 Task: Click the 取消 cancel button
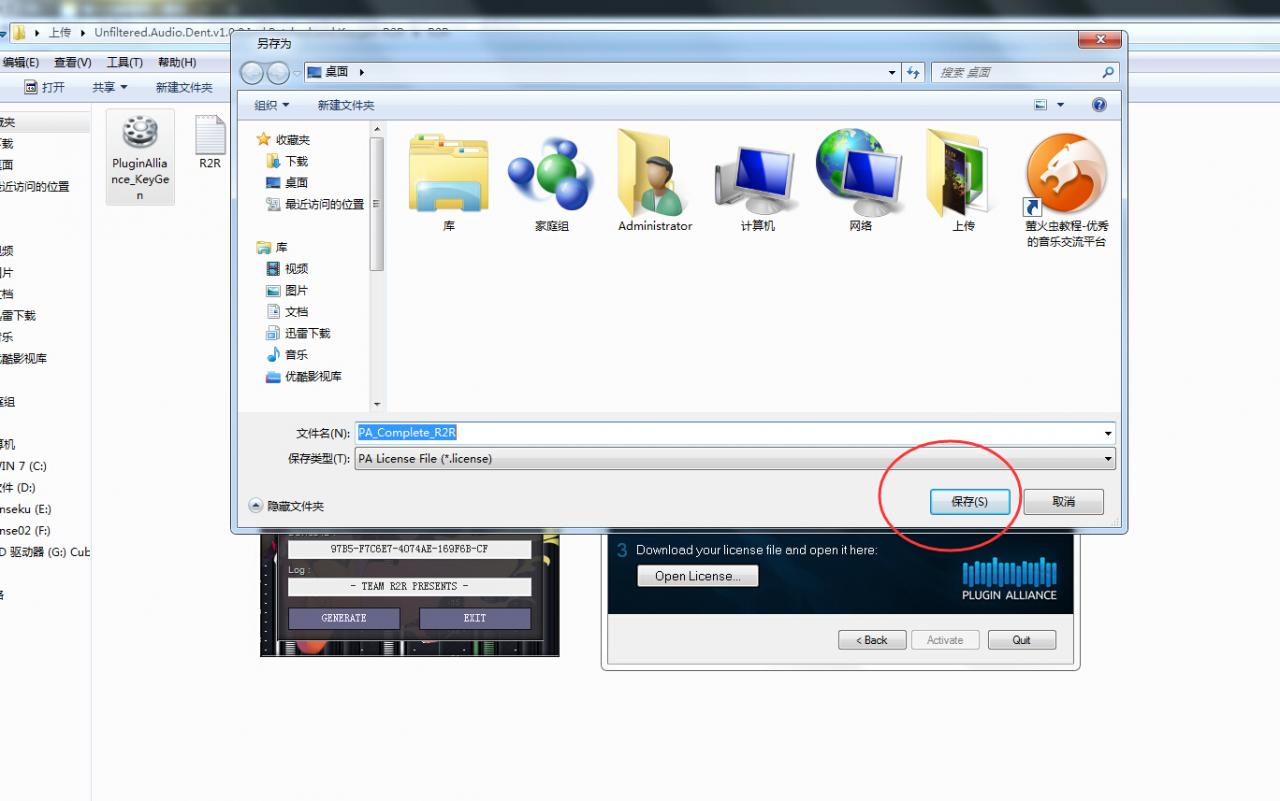click(1064, 501)
